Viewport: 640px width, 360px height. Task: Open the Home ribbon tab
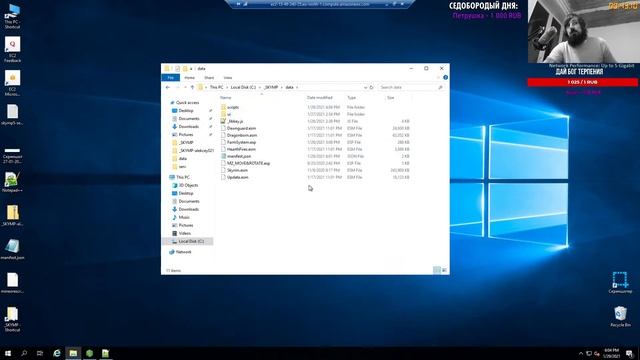point(189,78)
